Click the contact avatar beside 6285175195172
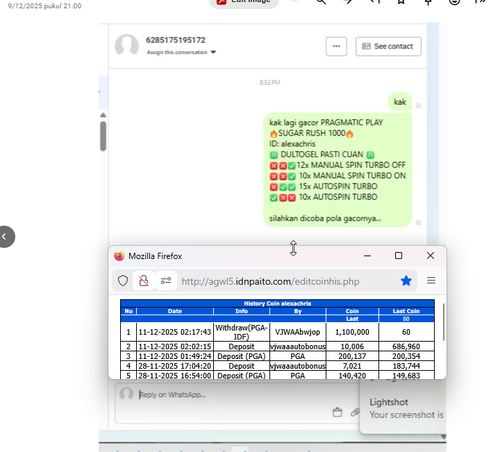This screenshot has width=500, height=452. [x=127, y=46]
